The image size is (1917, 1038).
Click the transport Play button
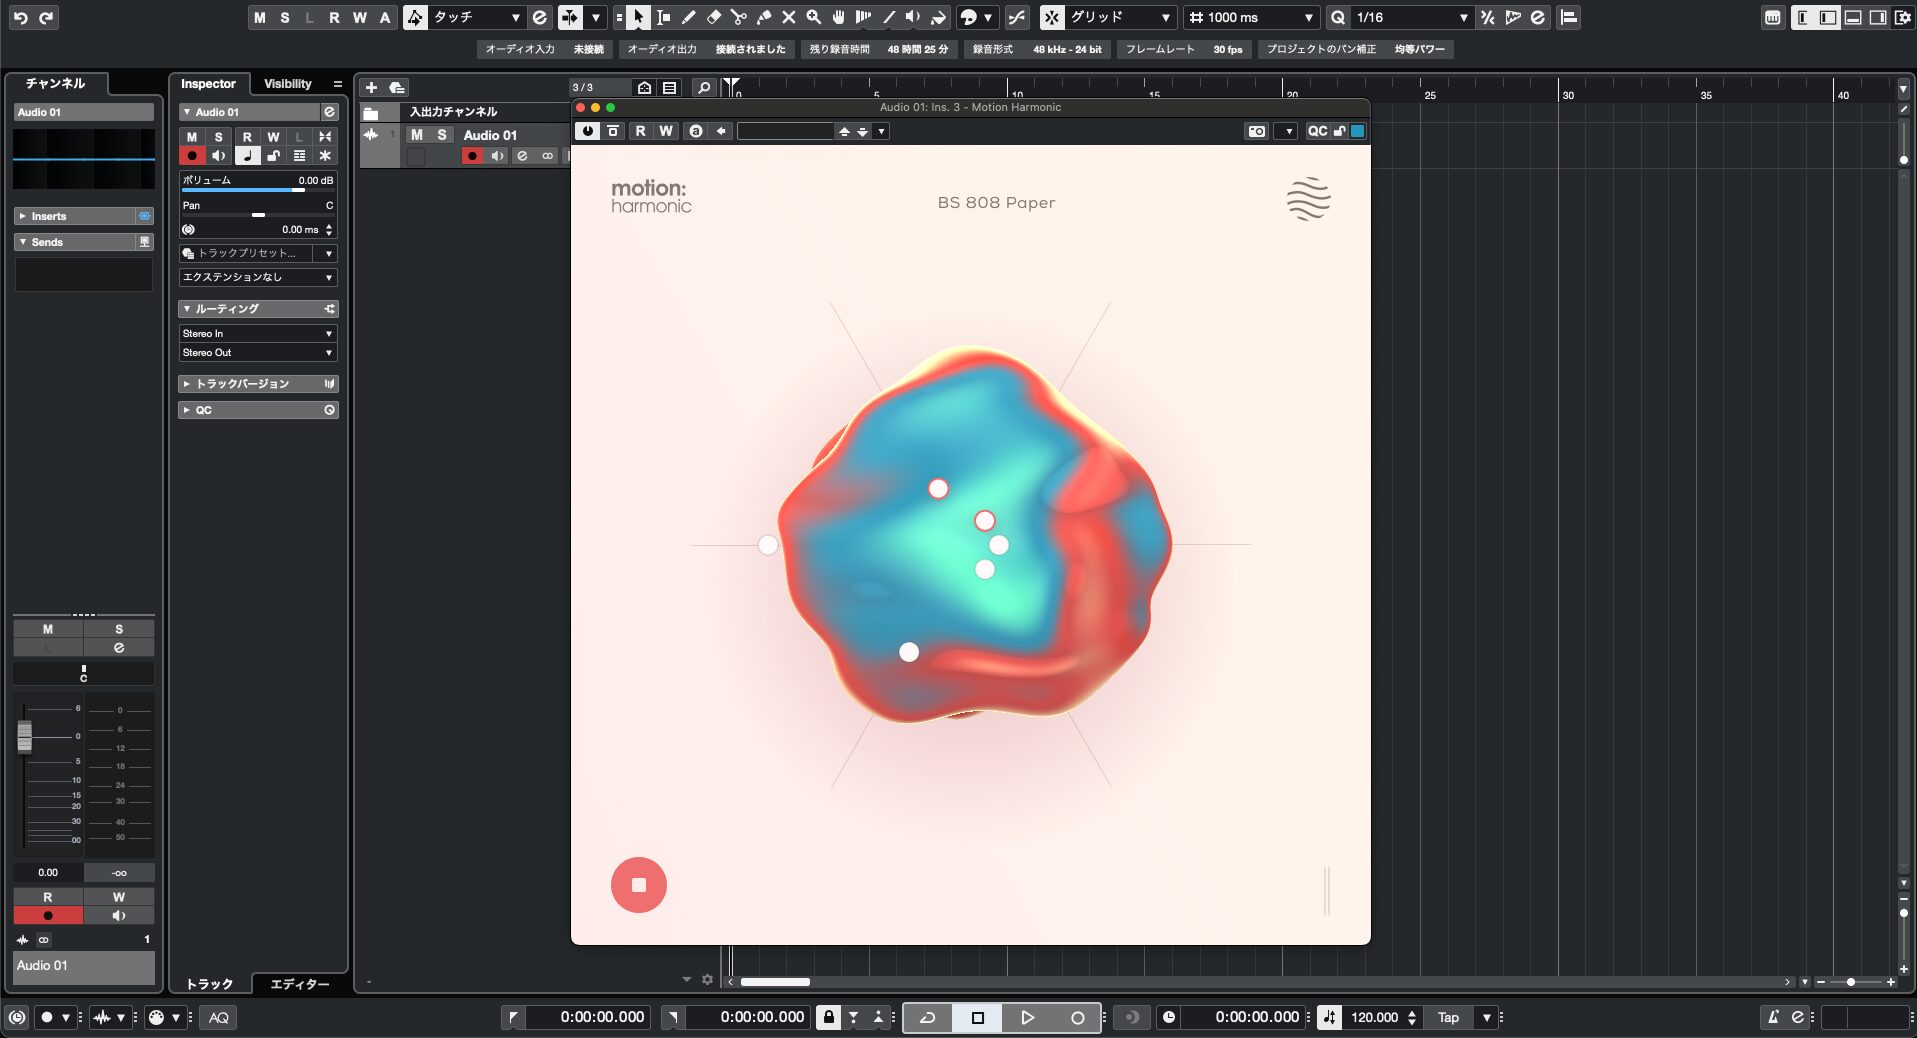point(1027,1017)
